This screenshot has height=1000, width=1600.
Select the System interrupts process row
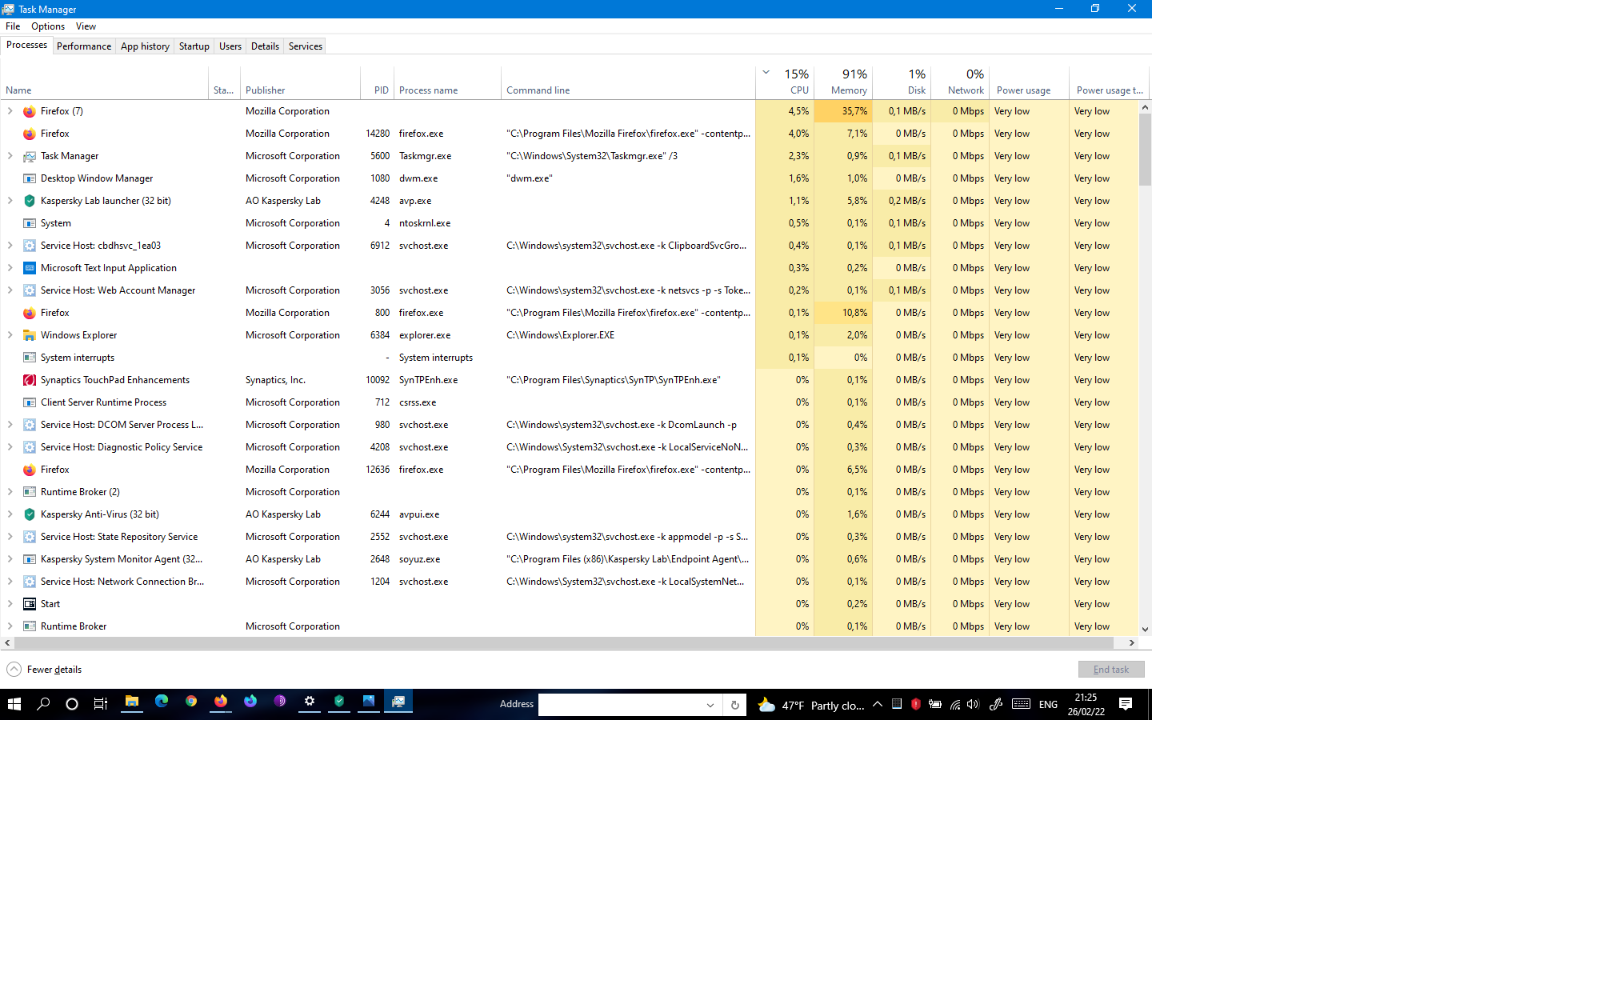point(570,358)
